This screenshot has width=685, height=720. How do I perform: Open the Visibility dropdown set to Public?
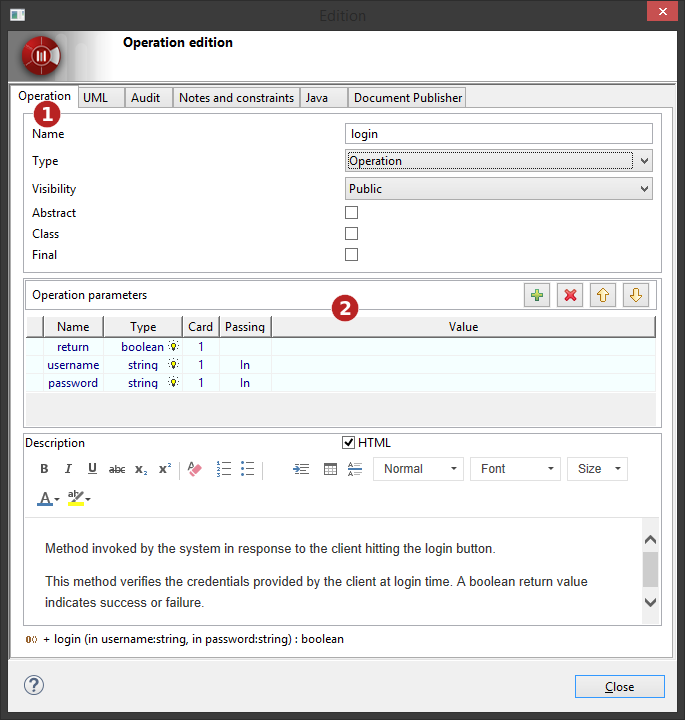click(x=498, y=189)
